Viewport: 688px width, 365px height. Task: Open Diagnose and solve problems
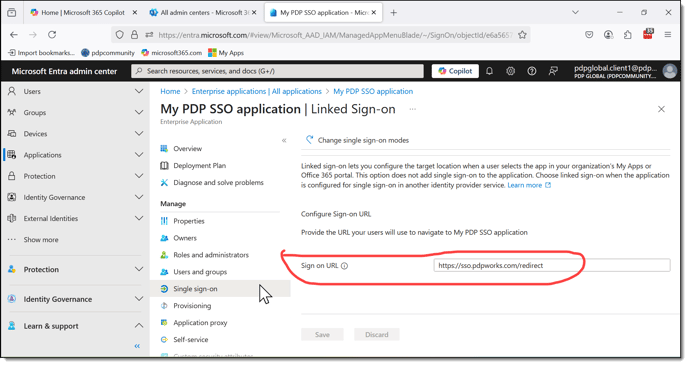(x=218, y=182)
